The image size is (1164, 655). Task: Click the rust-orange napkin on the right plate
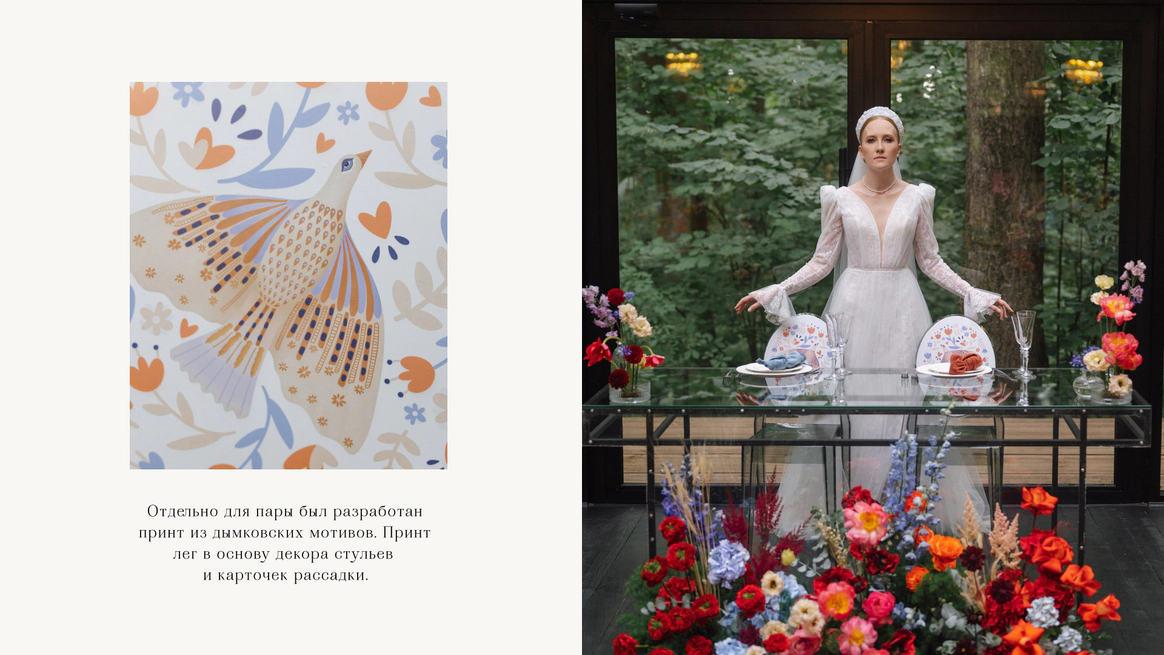(x=965, y=362)
